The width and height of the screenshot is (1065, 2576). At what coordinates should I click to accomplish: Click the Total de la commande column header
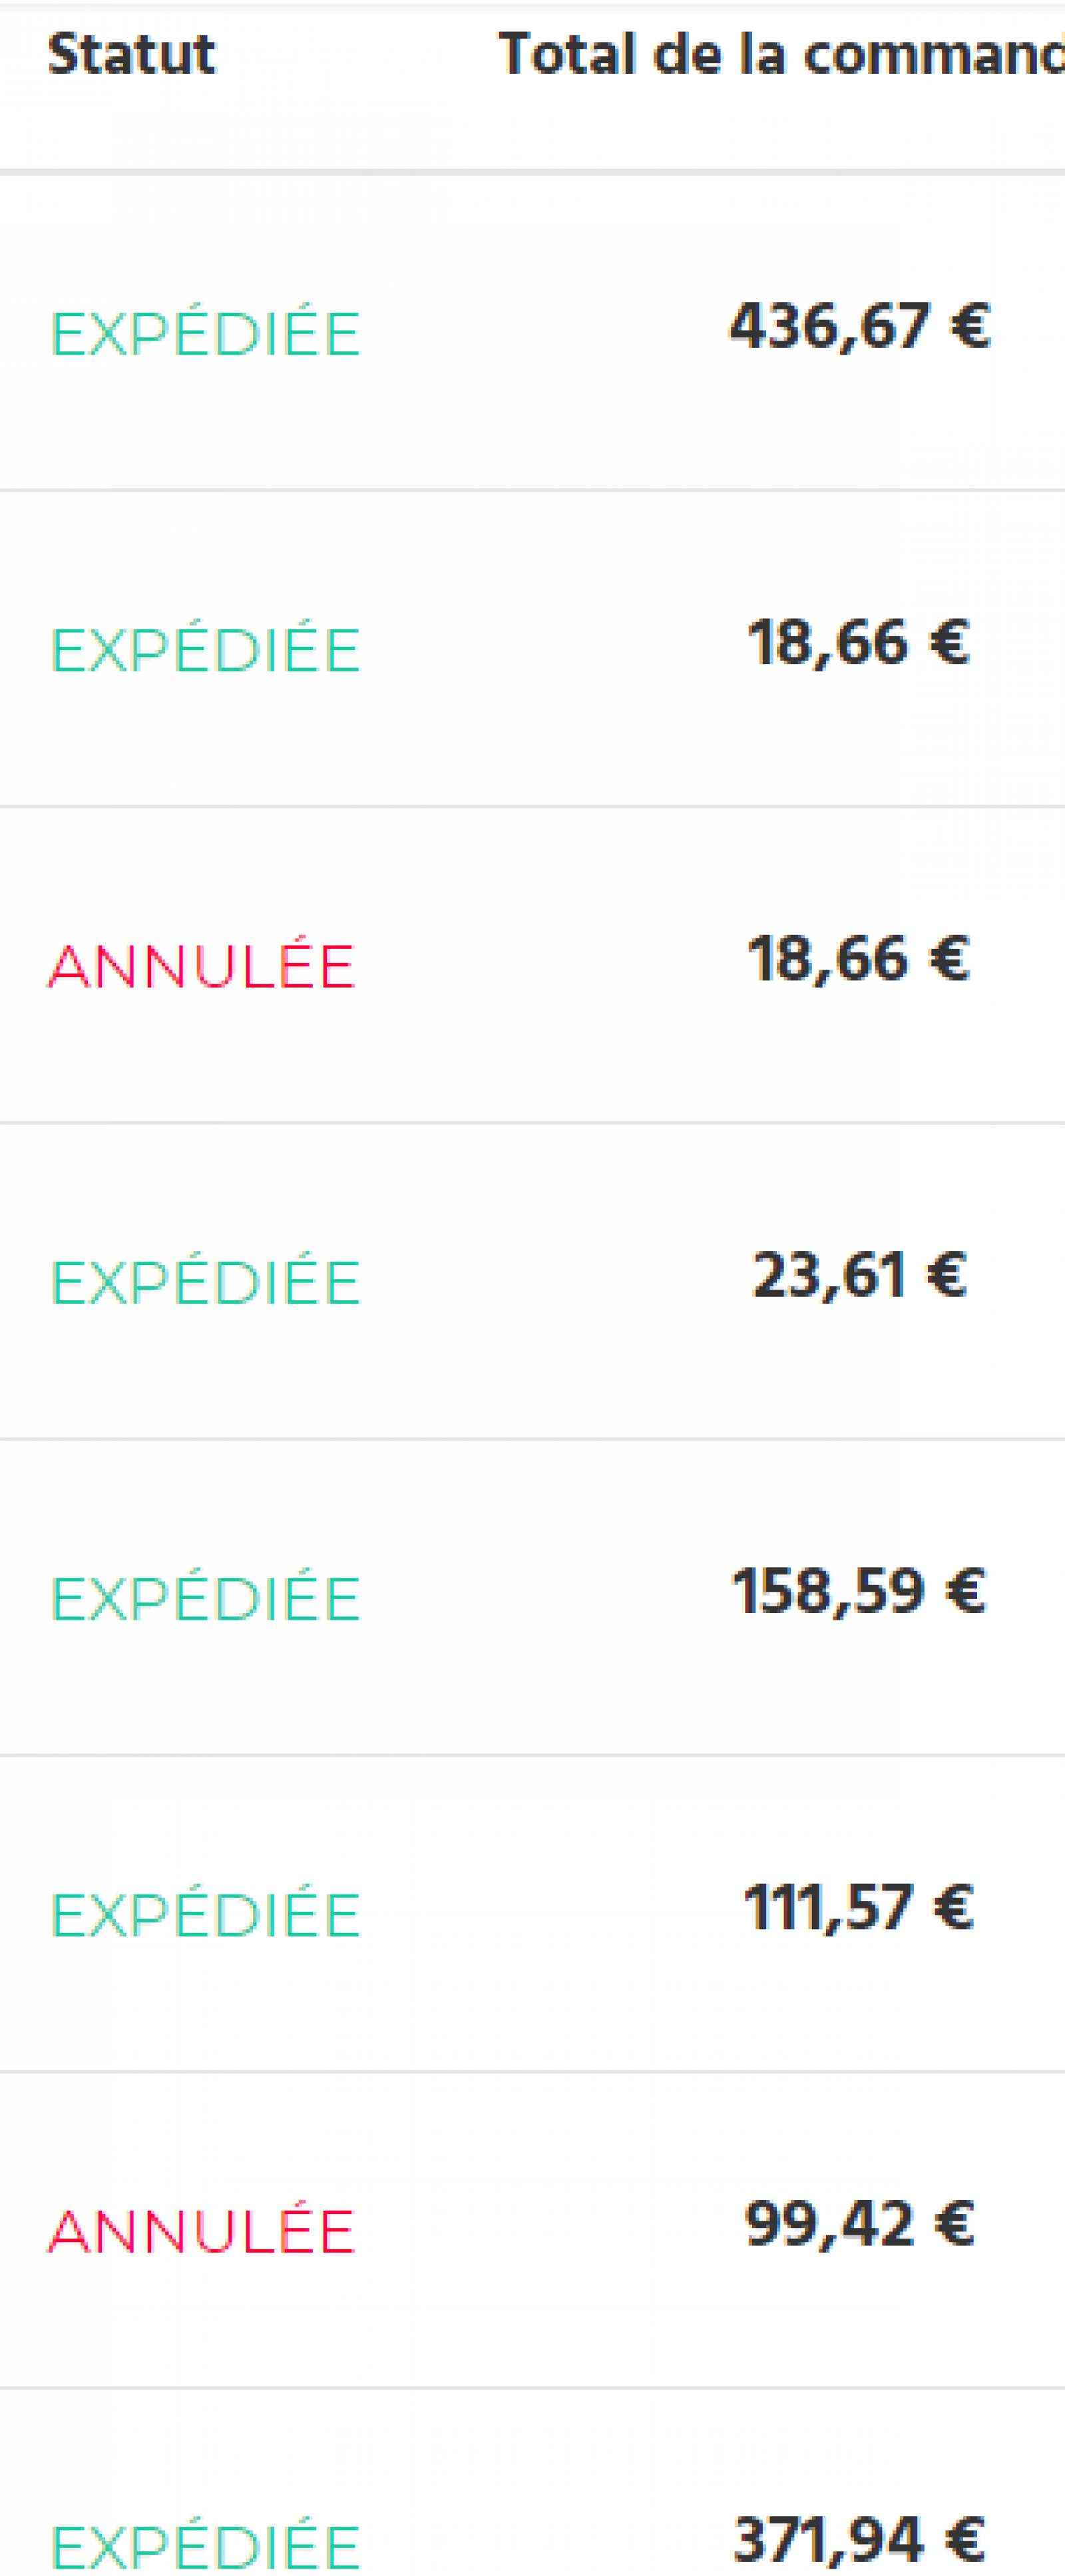pyautogui.click(x=781, y=54)
